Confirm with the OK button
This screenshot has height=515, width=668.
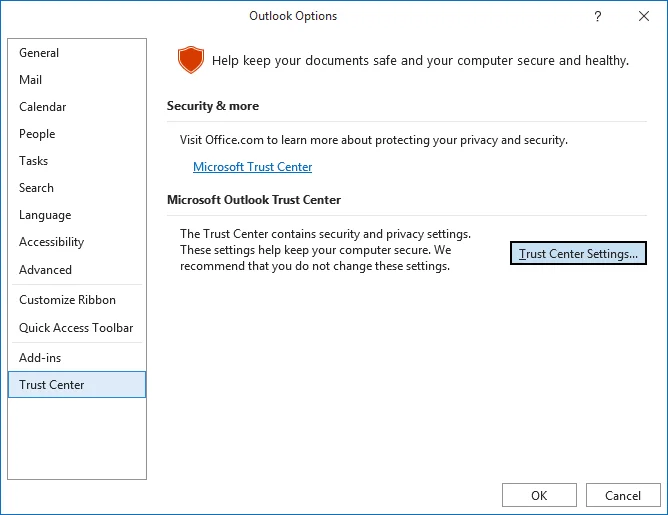[x=539, y=495]
